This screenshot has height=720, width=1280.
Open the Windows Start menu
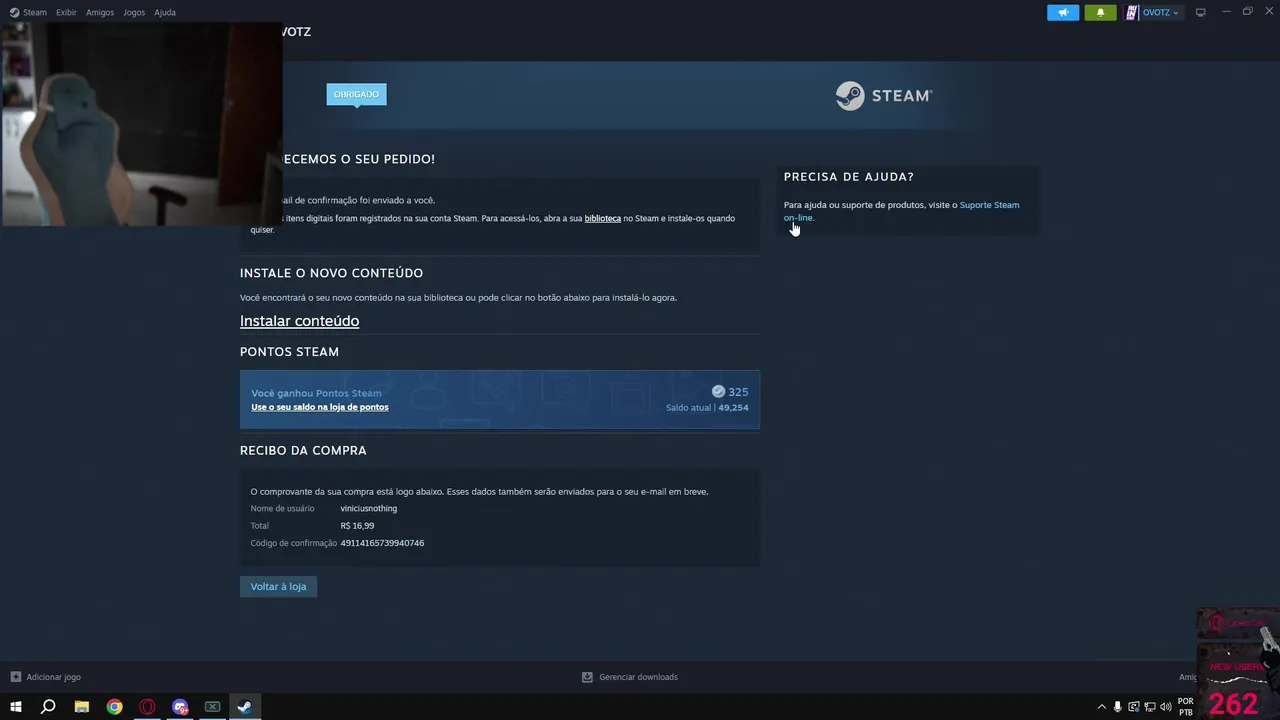15,707
